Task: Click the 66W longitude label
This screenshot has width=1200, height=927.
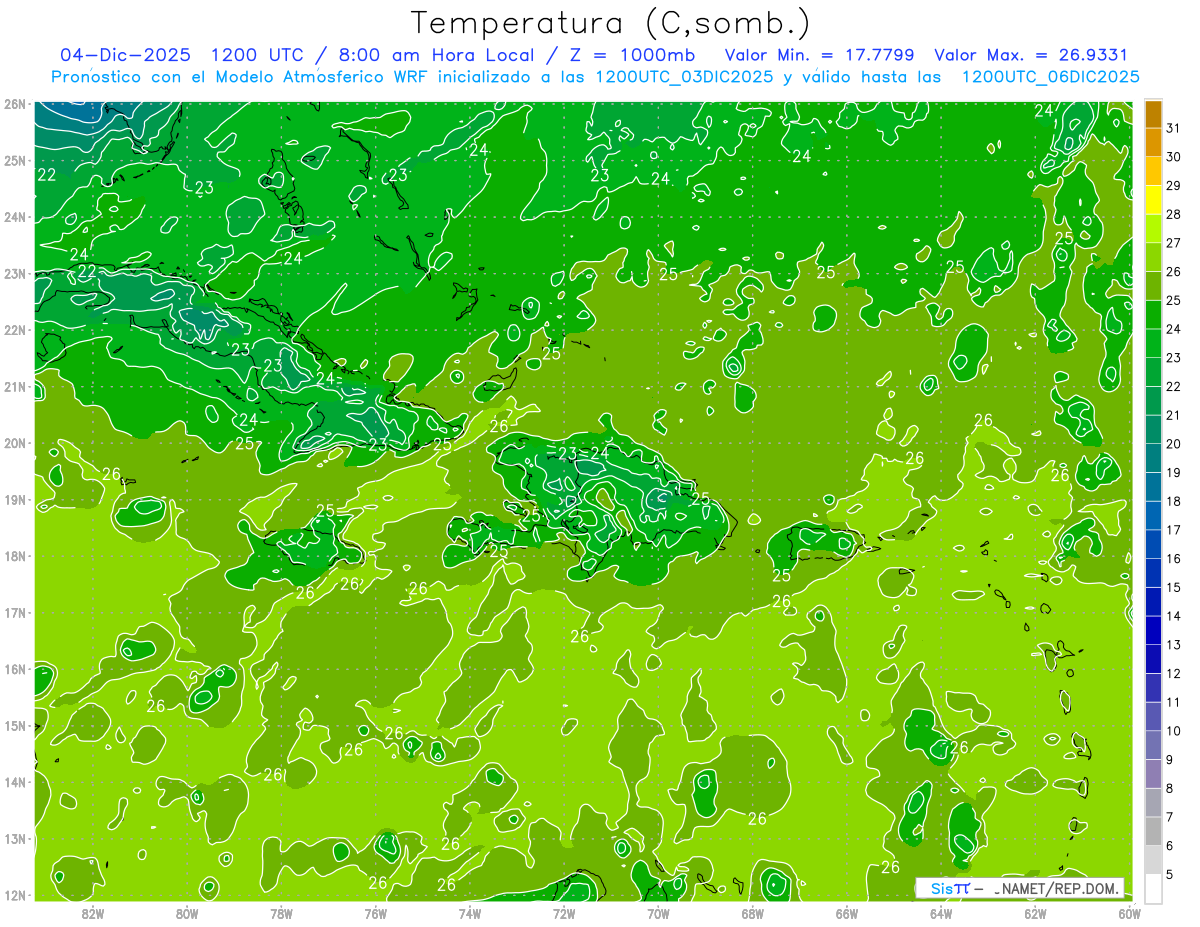Action: point(847,912)
